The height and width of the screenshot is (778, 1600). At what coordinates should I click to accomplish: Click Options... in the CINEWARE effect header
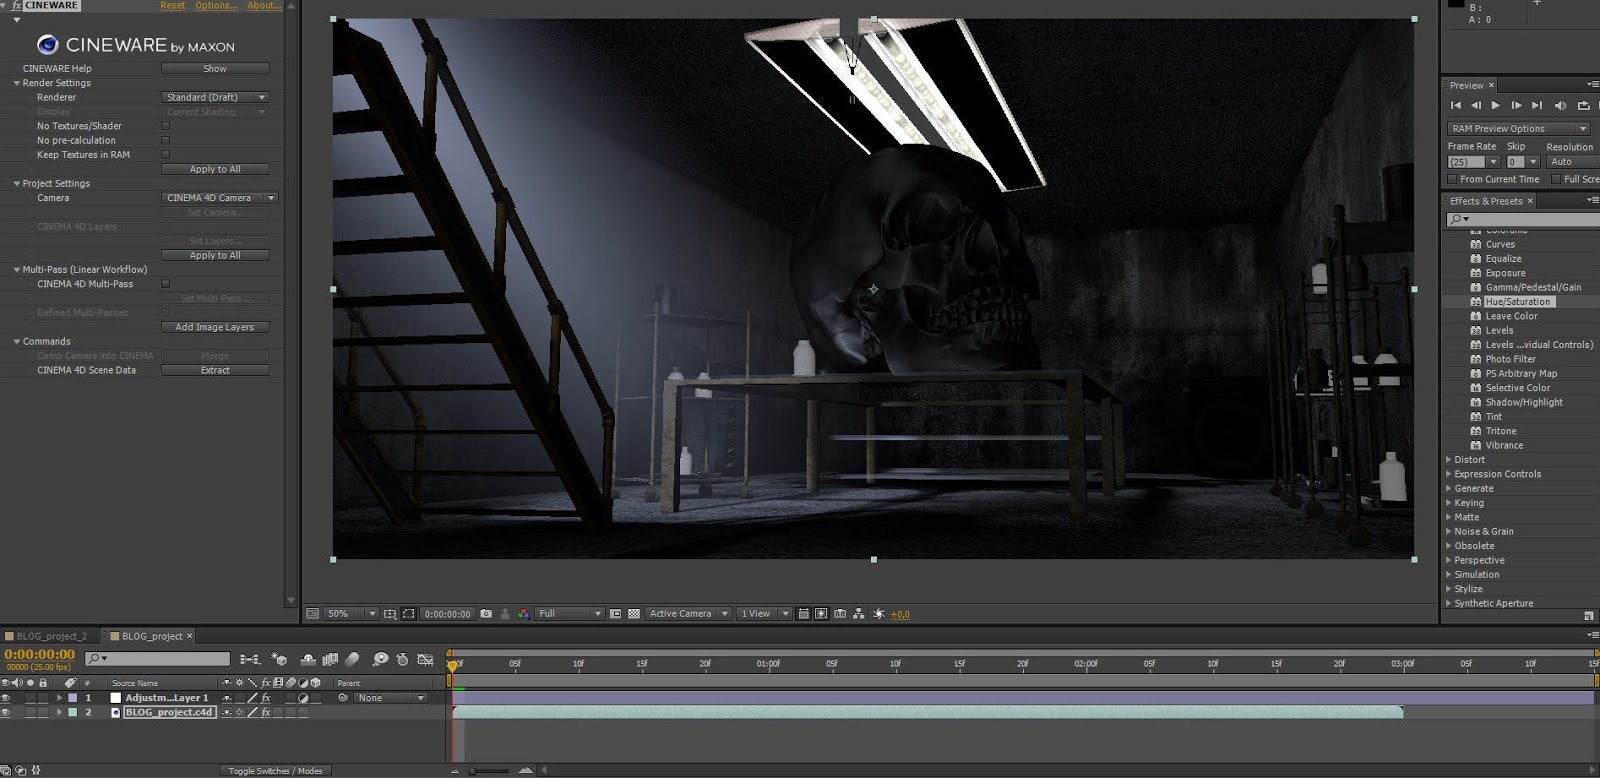coord(216,6)
